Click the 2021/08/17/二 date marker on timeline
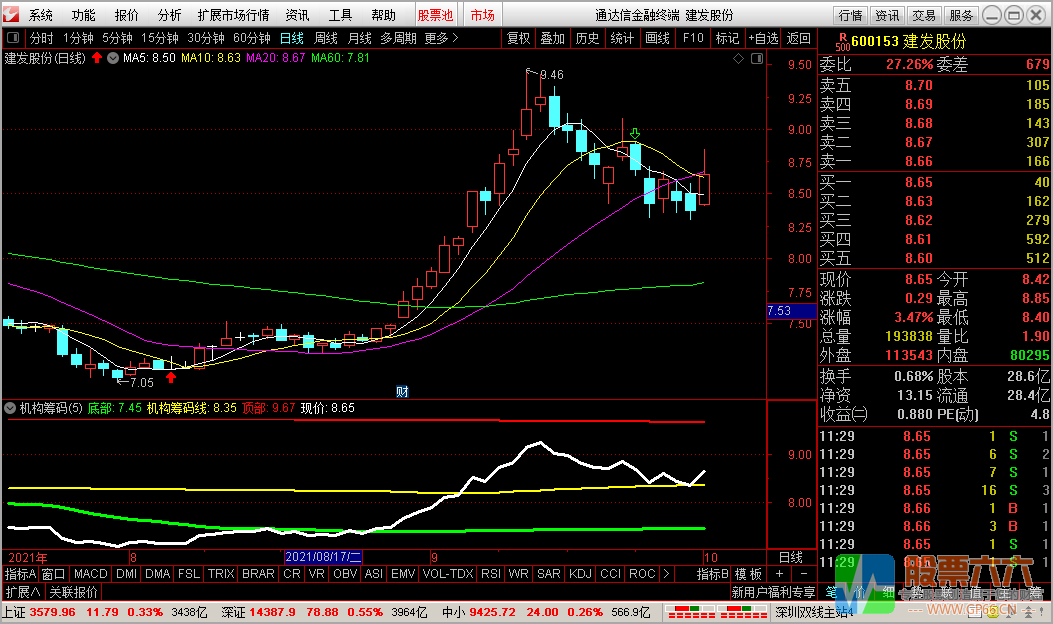The image size is (1053, 624). (324, 557)
